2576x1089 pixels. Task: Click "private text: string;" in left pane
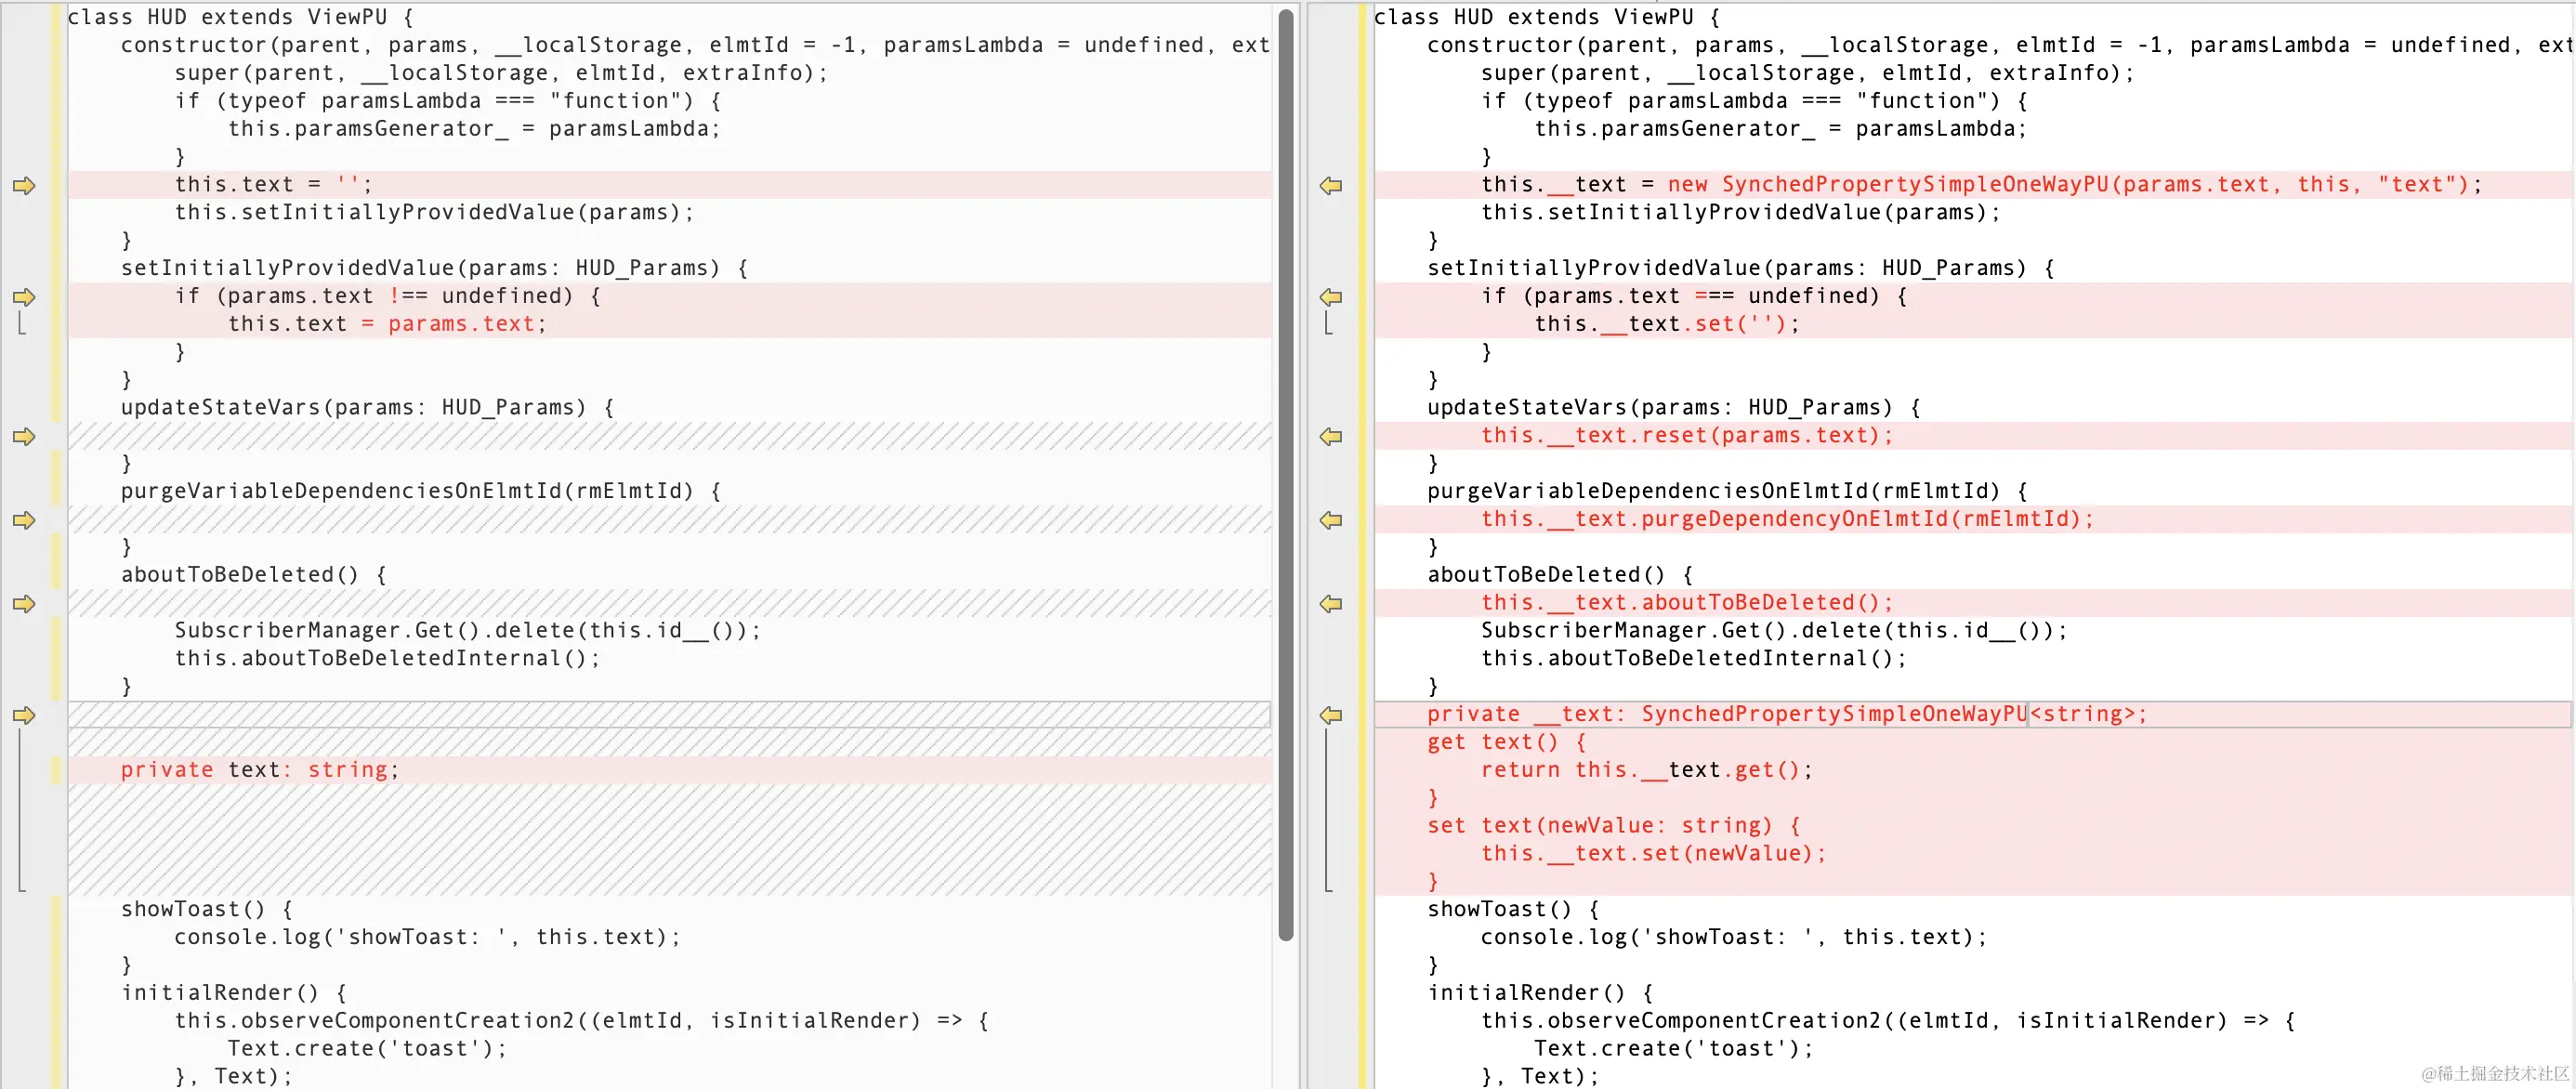point(260,770)
